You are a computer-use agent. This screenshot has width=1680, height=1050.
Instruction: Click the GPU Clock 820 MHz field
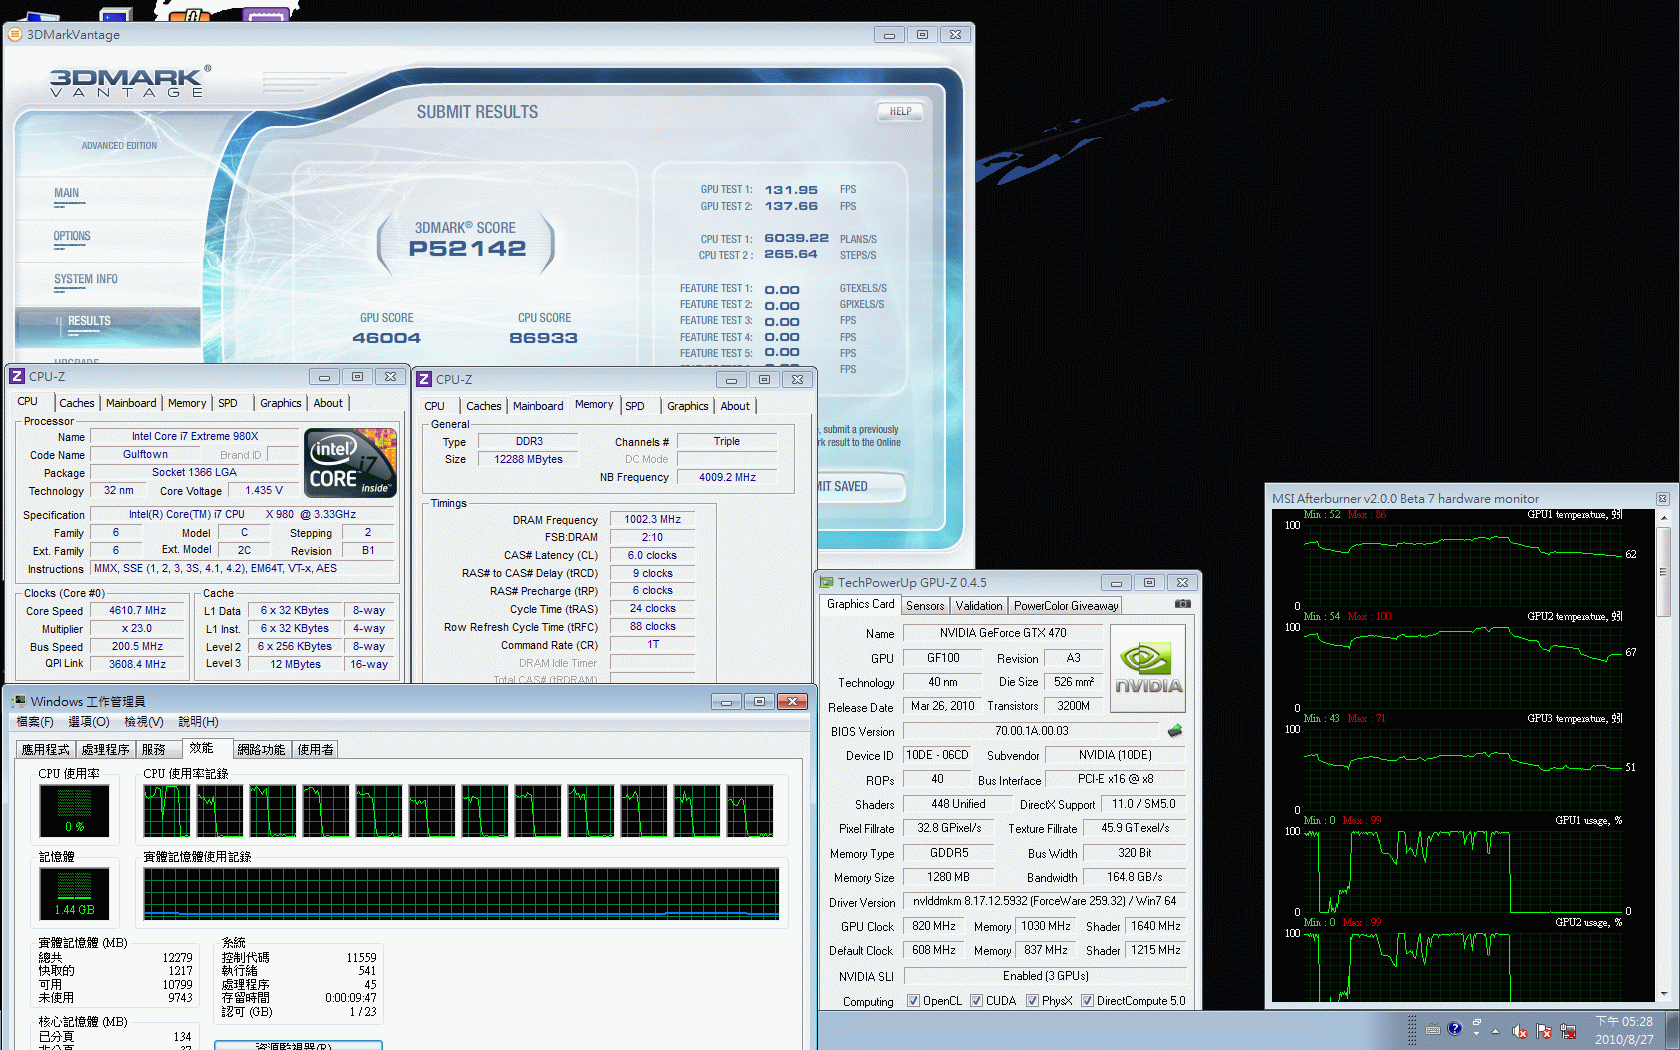pyautogui.click(x=934, y=926)
